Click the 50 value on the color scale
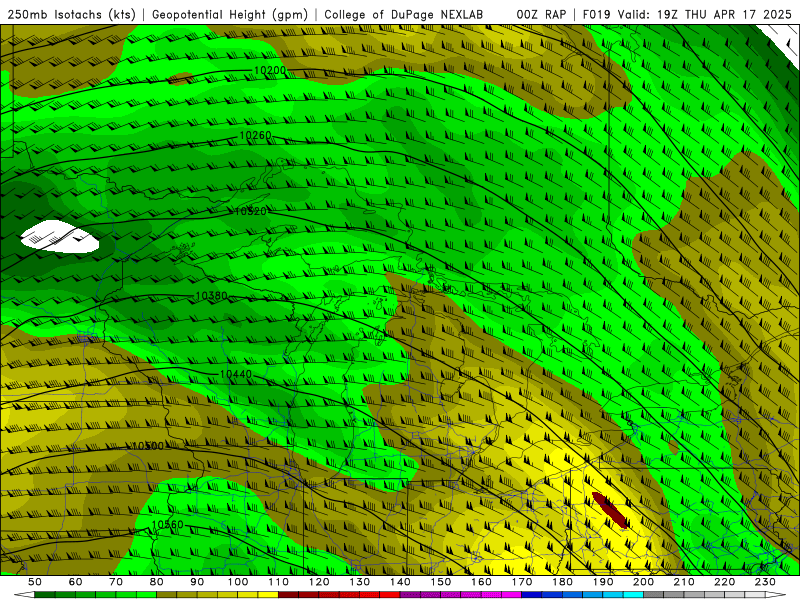Image resolution: width=800 pixels, height=600 pixels. click(x=35, y=582)
